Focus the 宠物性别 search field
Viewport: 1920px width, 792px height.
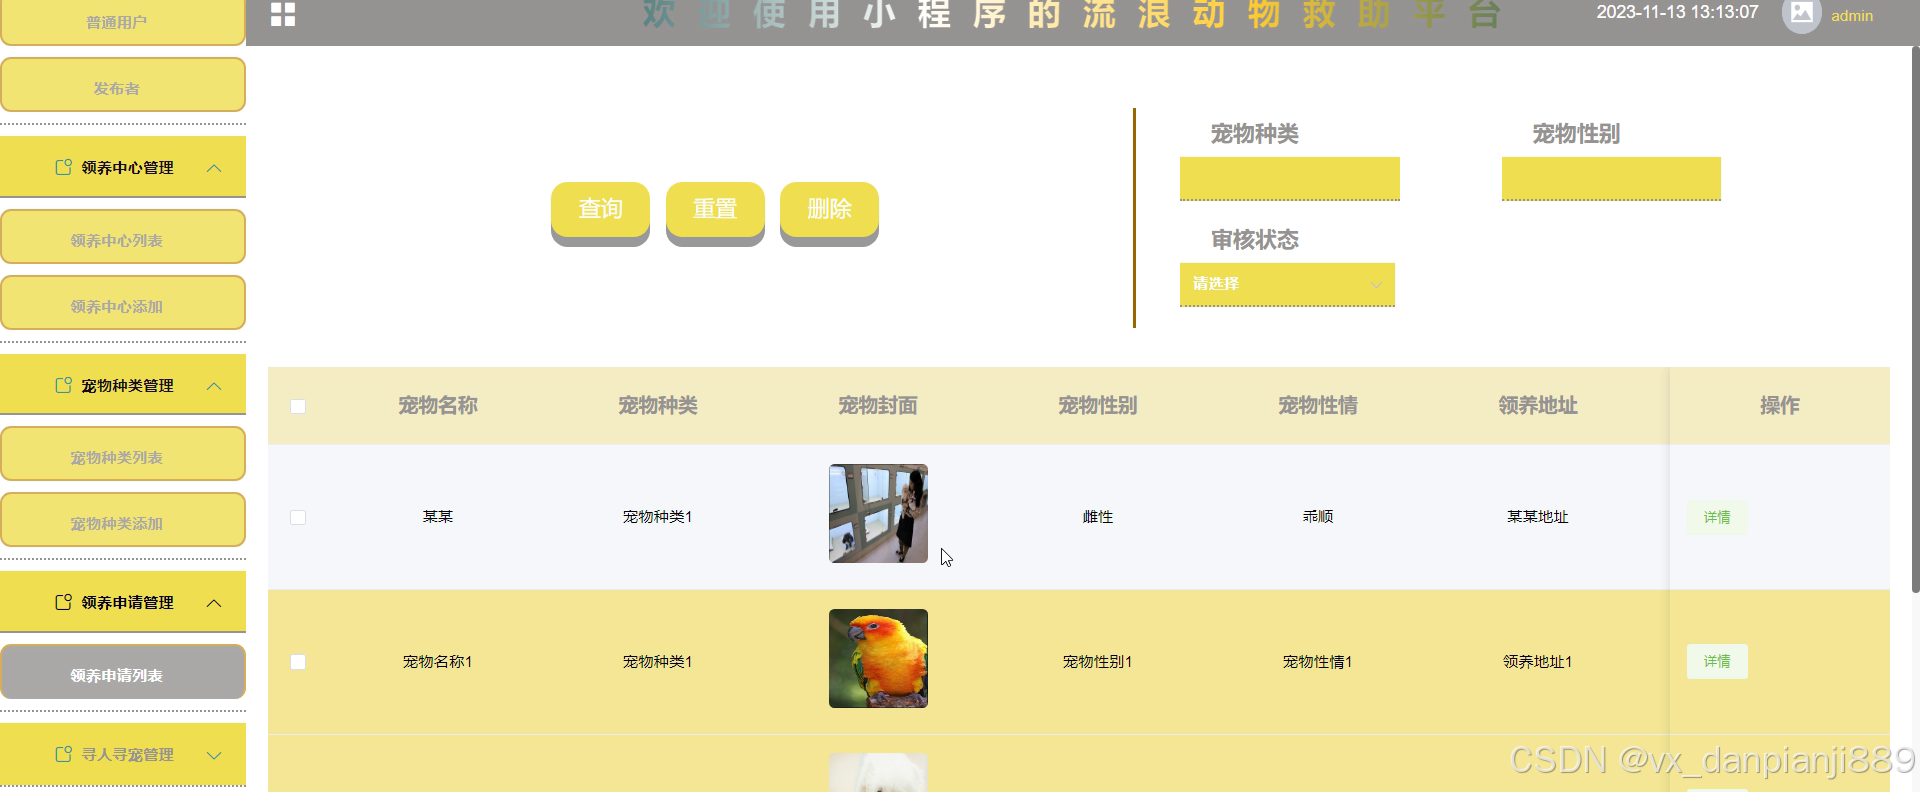pyautogui.click(x=1611, y=178)
